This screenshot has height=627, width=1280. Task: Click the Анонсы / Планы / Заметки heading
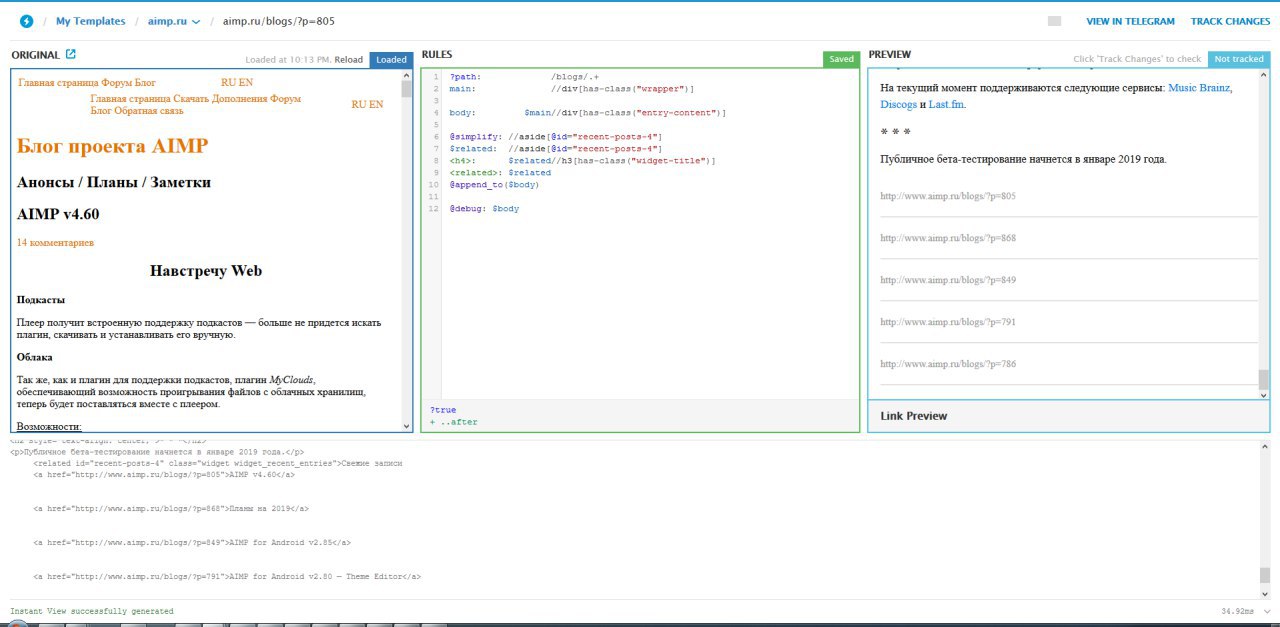pyautogui.click(x=114, y=182)
